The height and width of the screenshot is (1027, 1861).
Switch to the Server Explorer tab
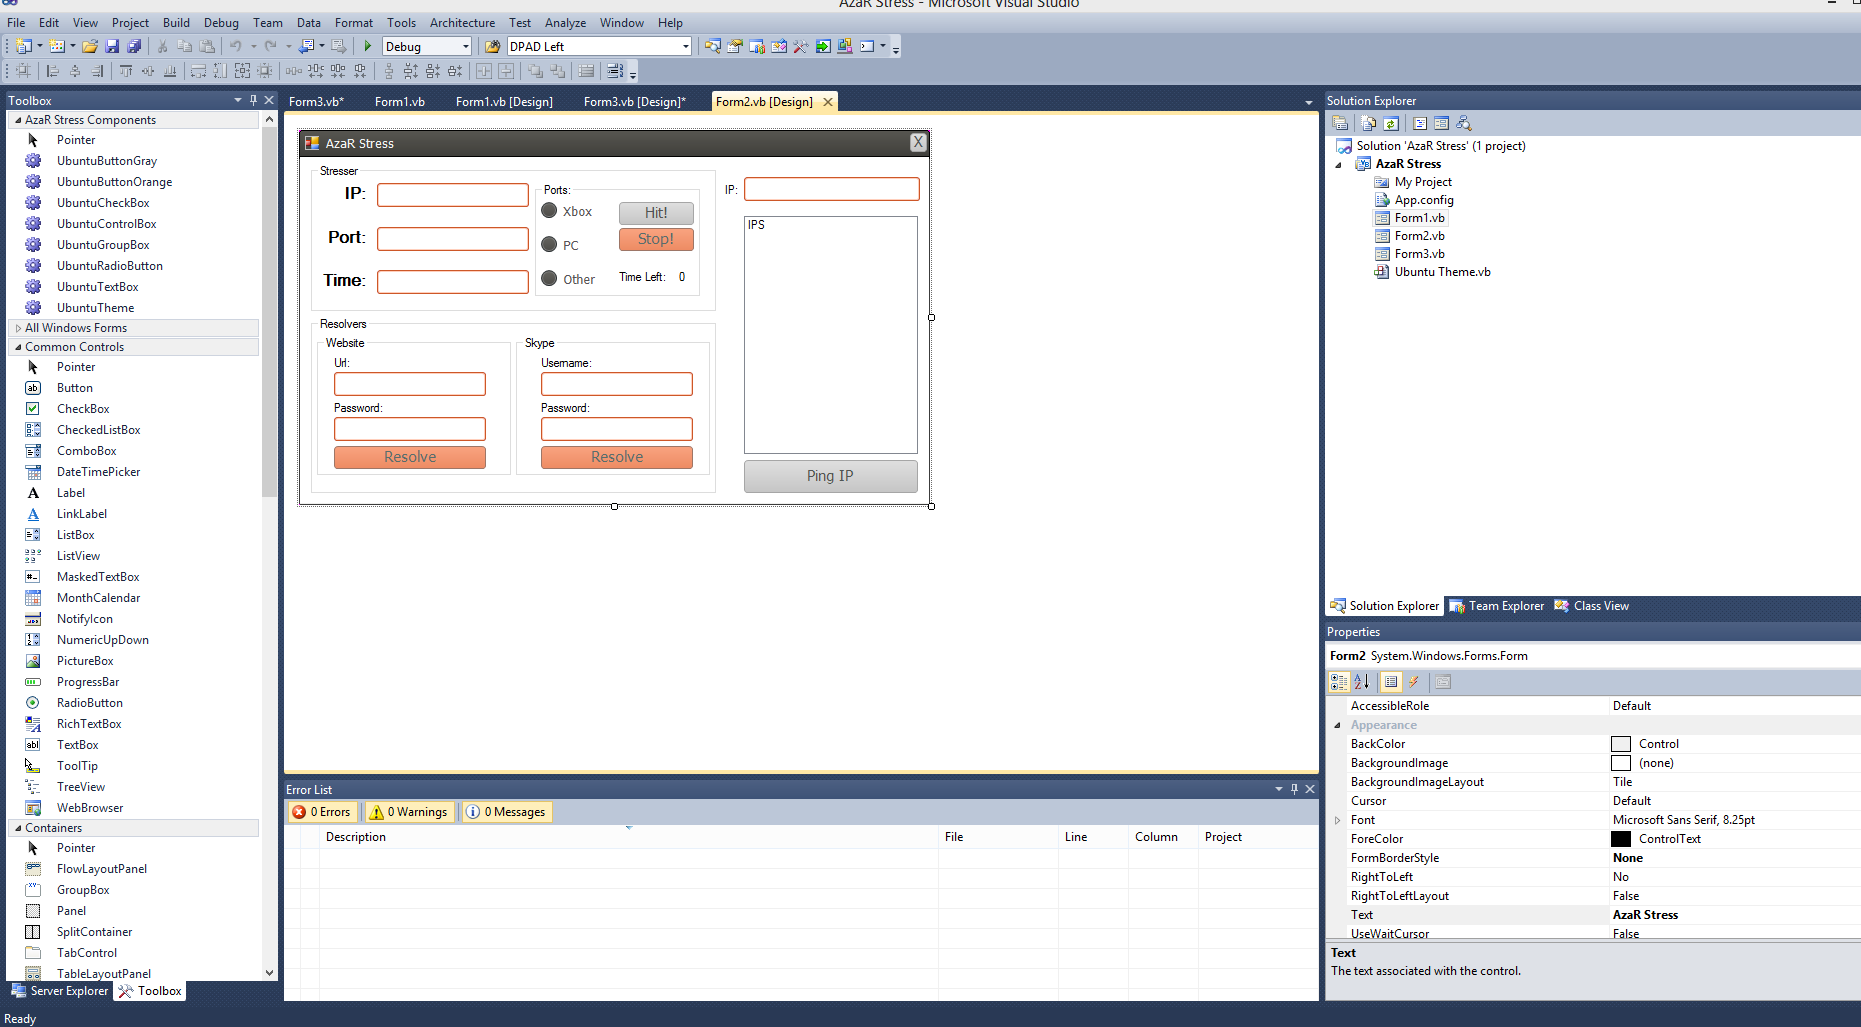tap(60, 991)
